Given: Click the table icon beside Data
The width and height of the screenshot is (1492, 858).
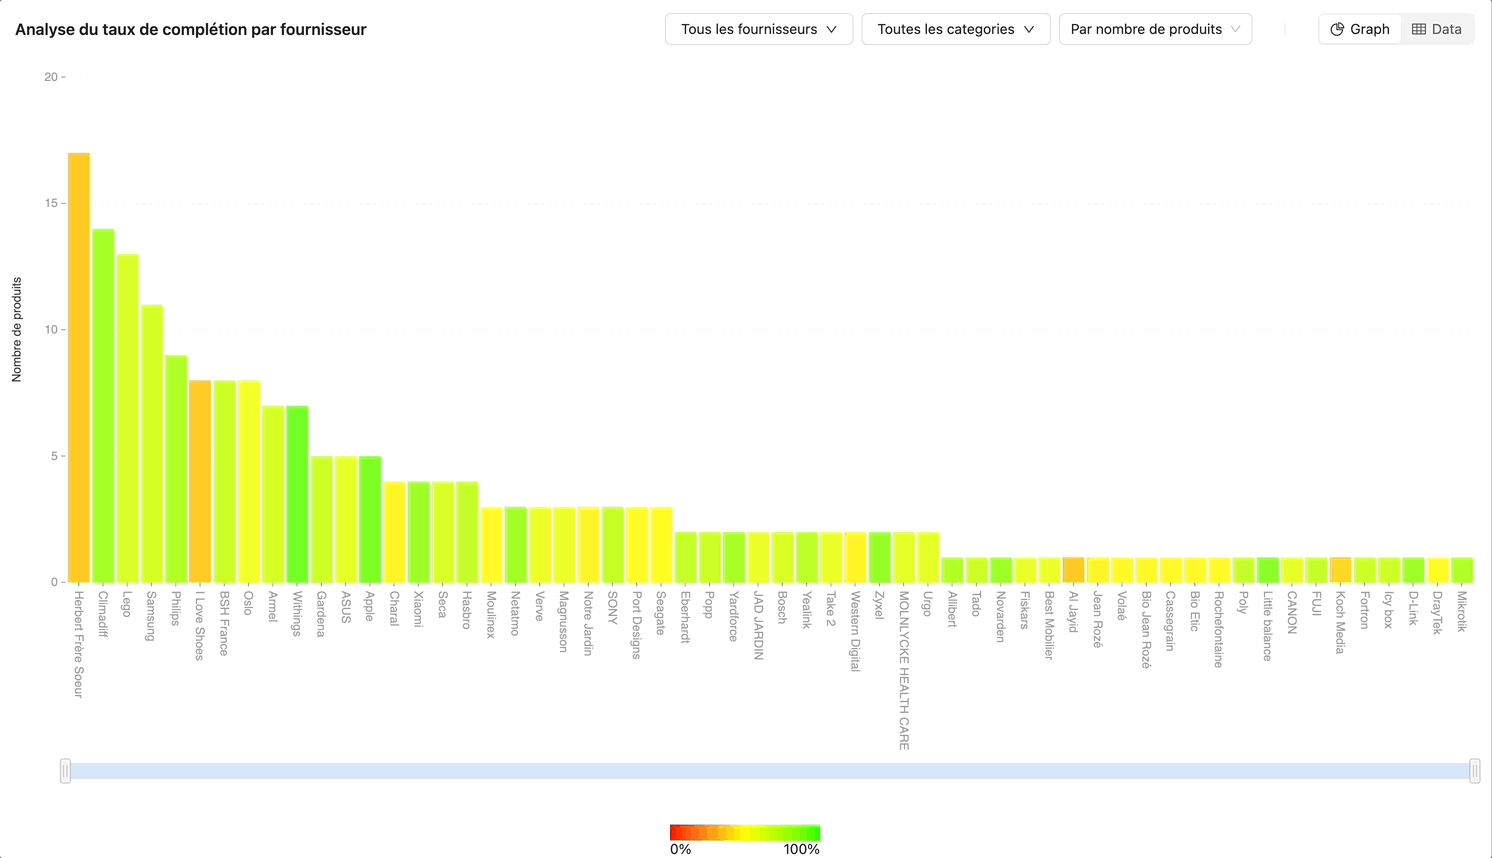Looking at the screenshot, I should click(x=1418, y=29).
